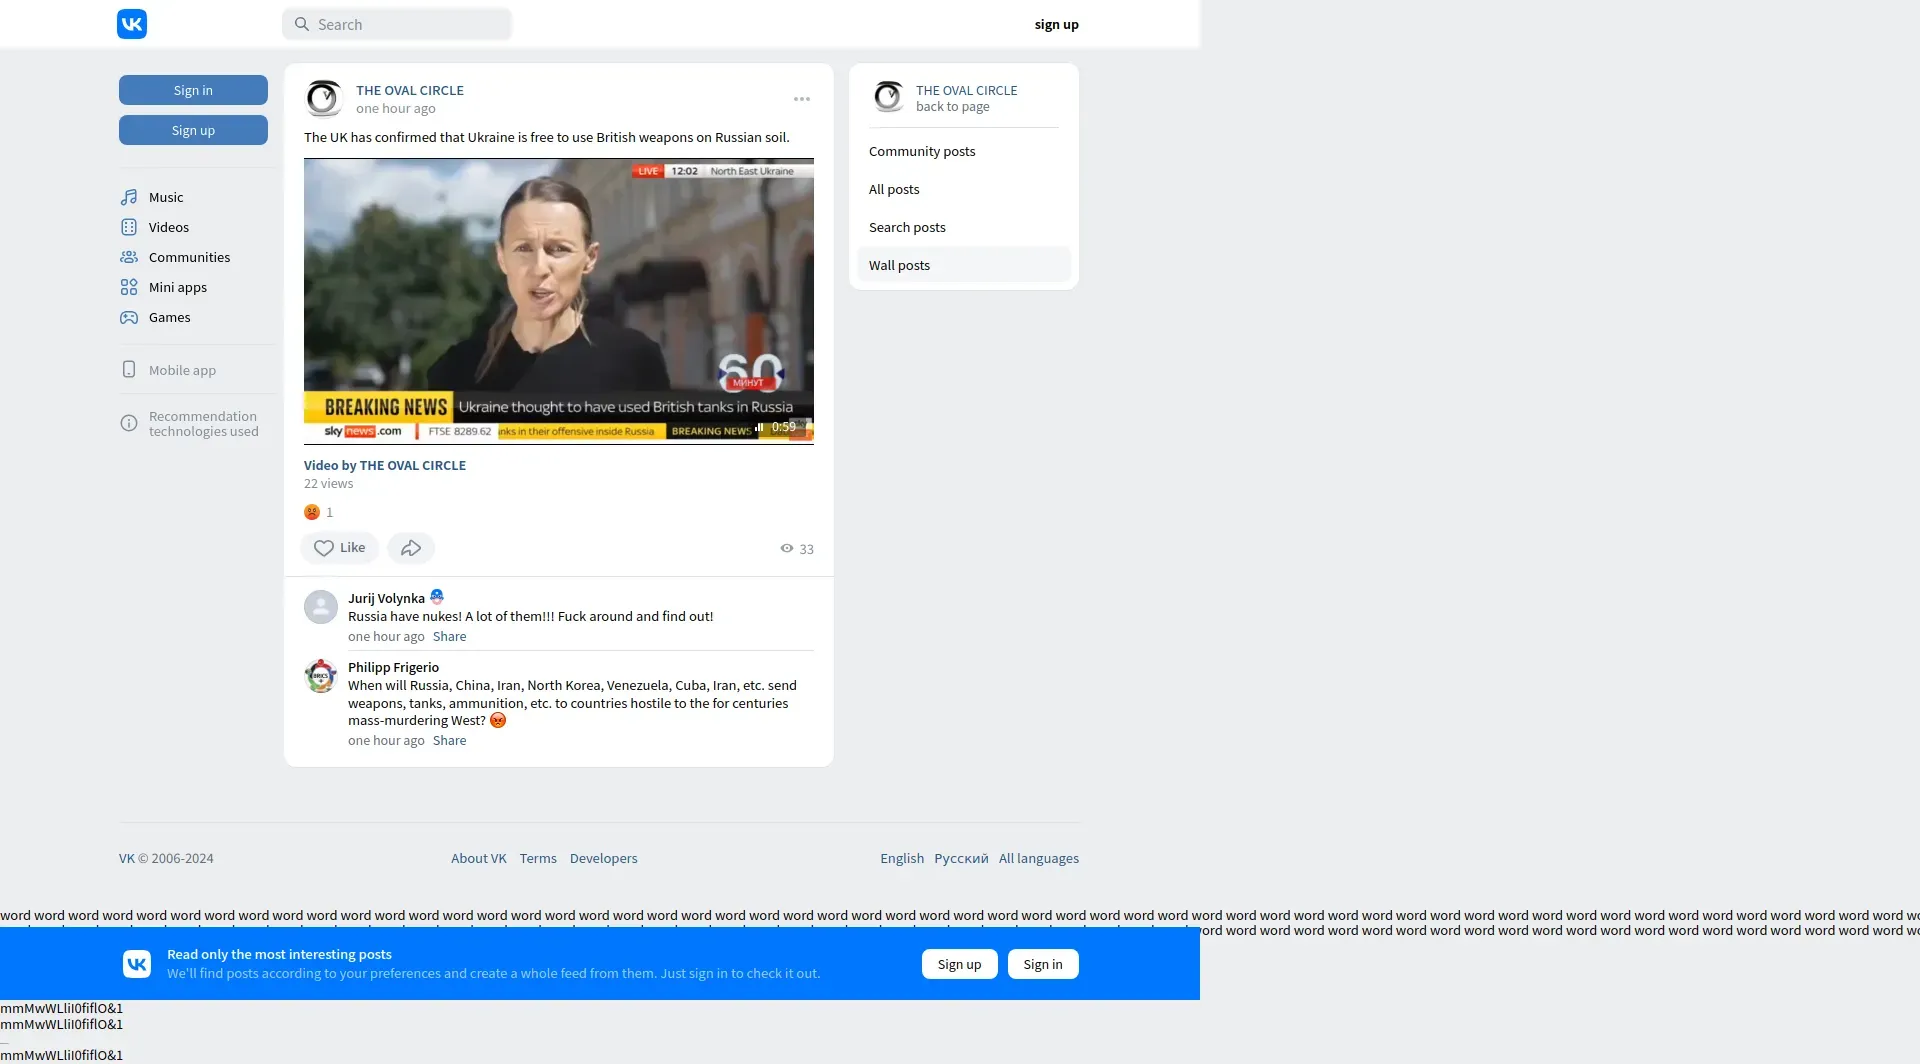The image size is (1920, 1064).
Task: Click Philipp Frigerio's name
Action: [x=393, y=667]
